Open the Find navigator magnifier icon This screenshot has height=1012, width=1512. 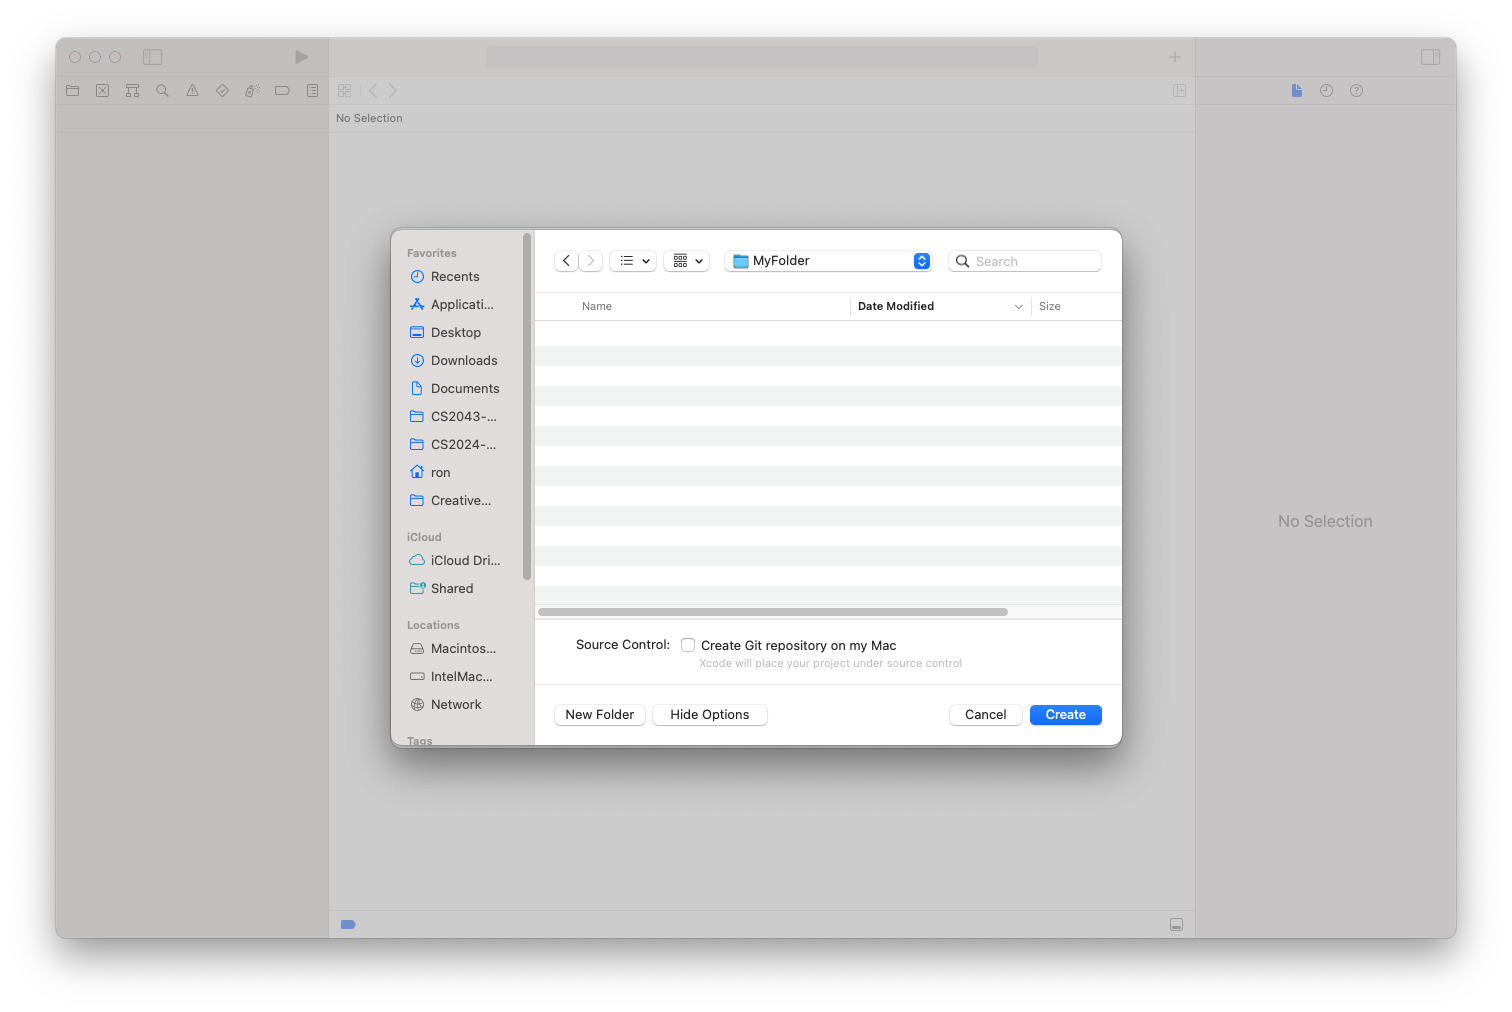pyautogui.click(x=162, y=91)
